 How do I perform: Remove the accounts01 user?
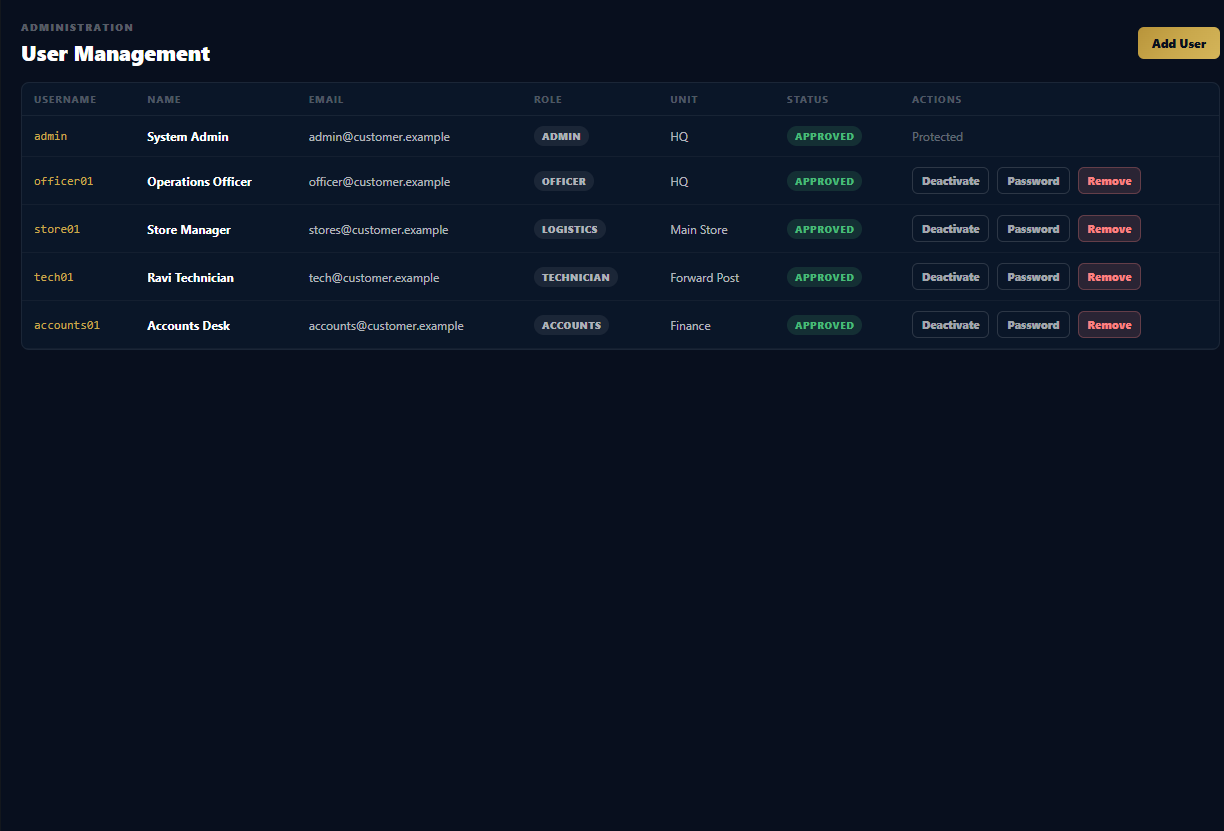(x=1109, y=325)
